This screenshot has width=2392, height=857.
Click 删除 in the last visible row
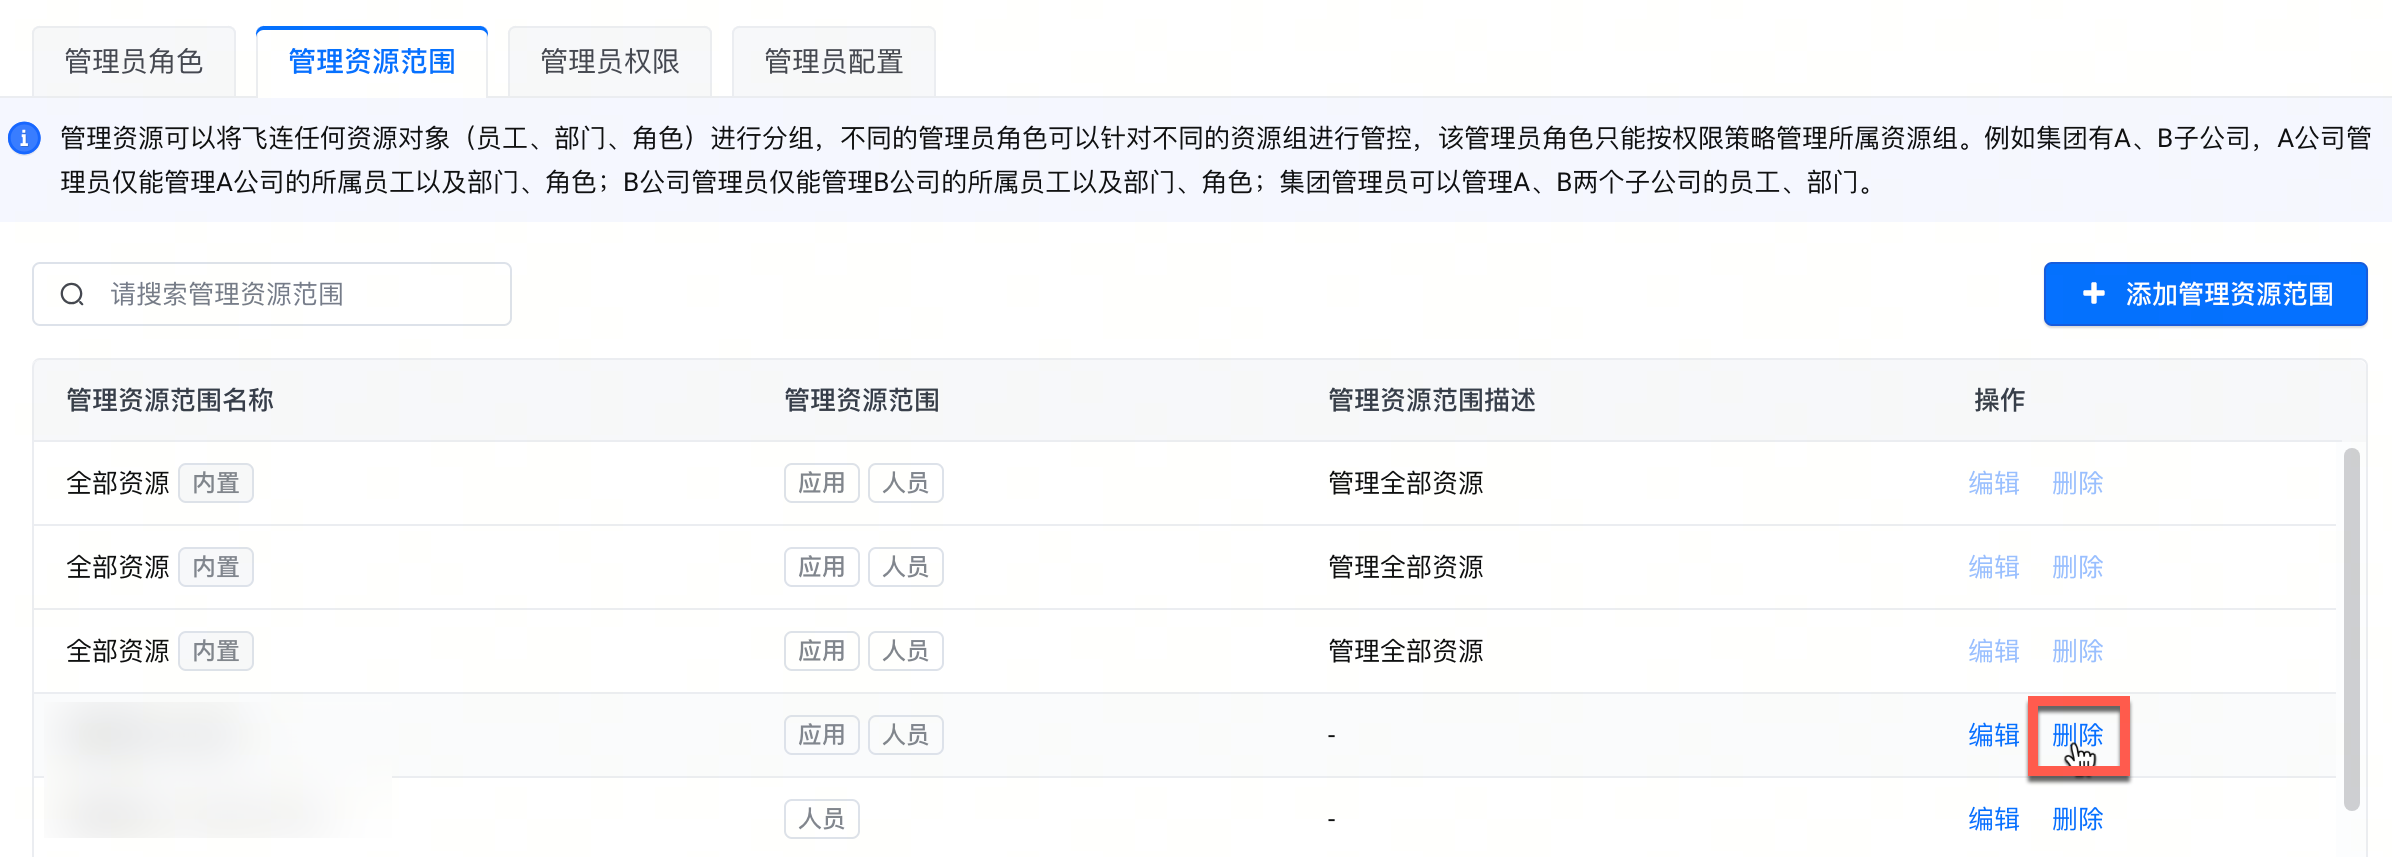(2077, 819)
